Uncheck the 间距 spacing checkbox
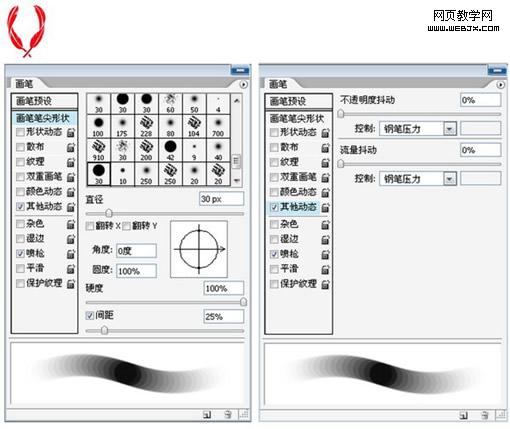The width and height of the screenshot is (510, 429). [x=90, y=315]
